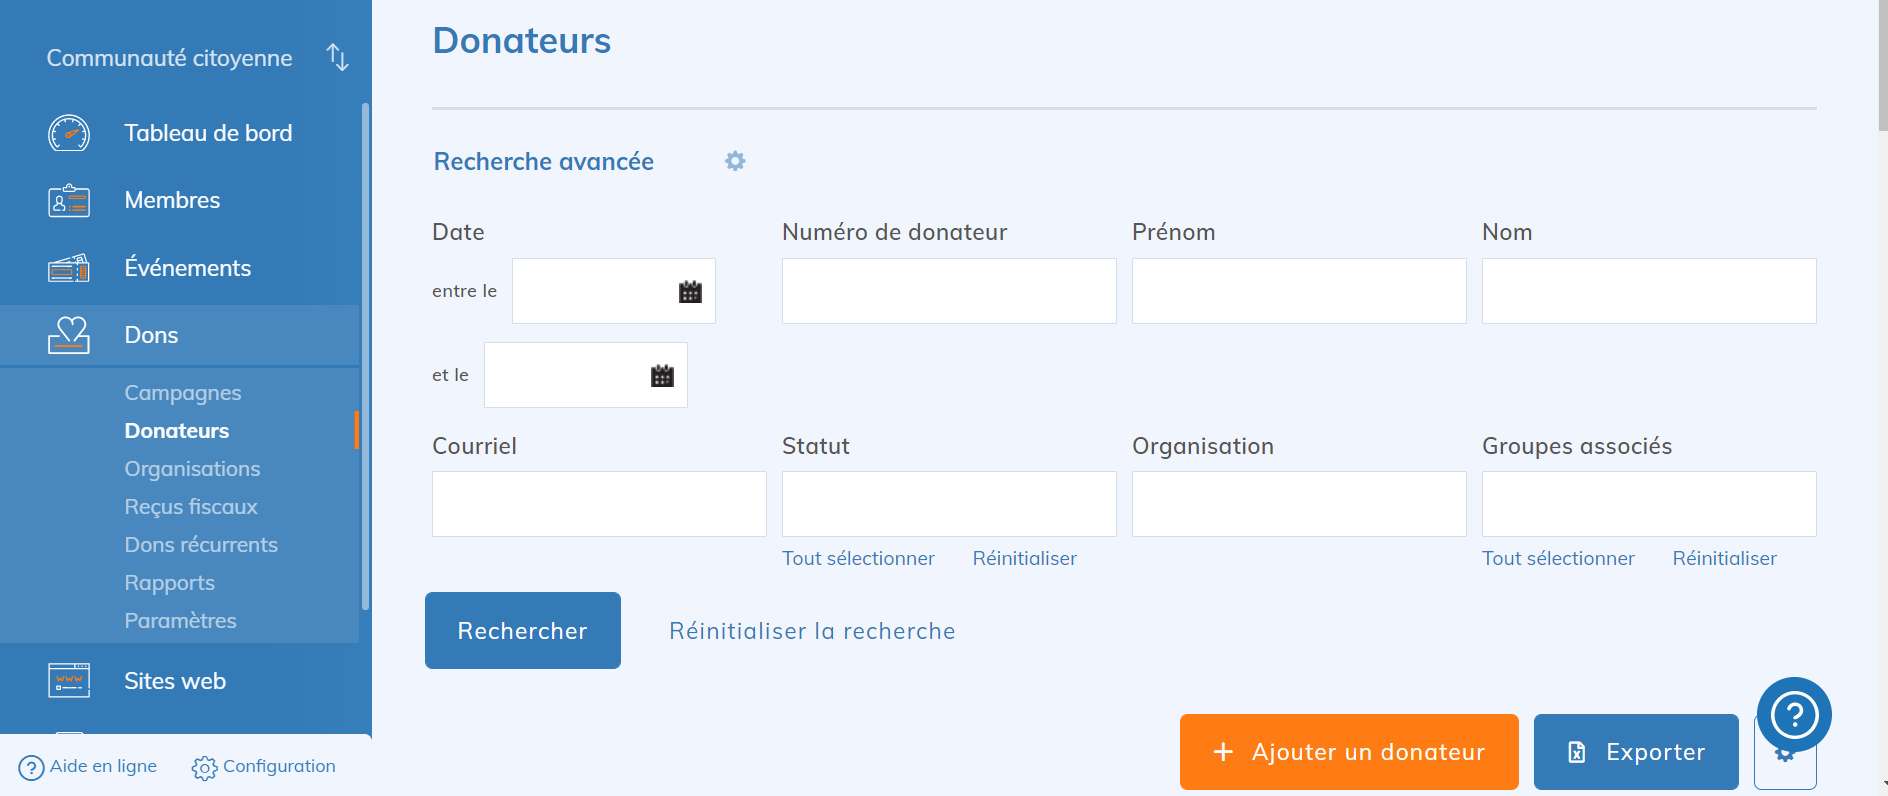Click Ajouter un donateur button
The height and width of the screenshot is (796, 1888).
point(1348,752)
